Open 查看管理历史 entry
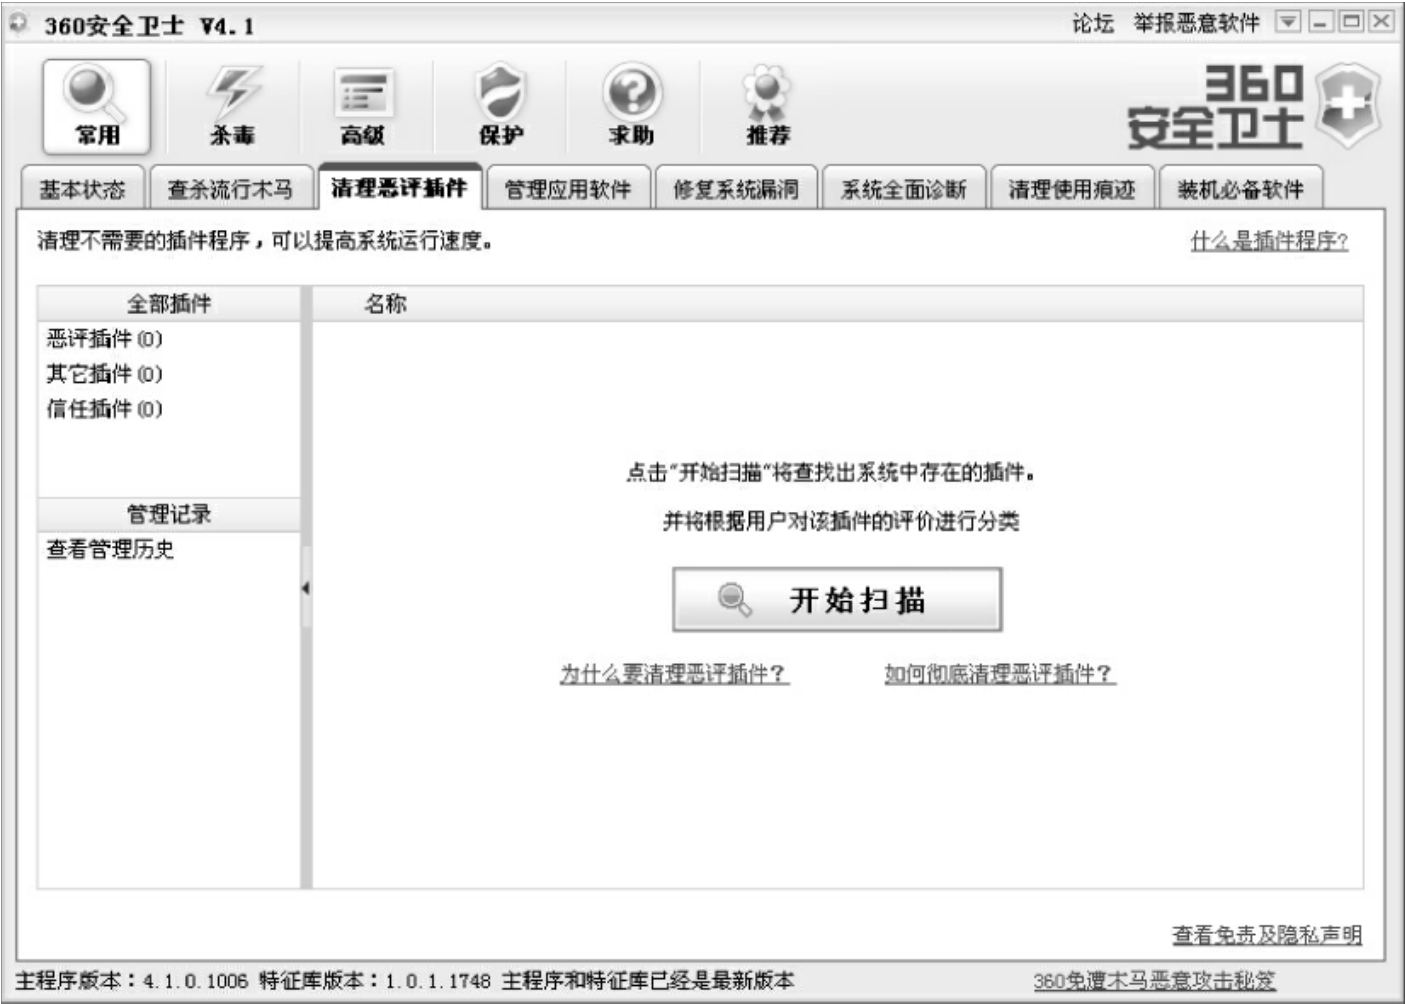 click(110, 549)
